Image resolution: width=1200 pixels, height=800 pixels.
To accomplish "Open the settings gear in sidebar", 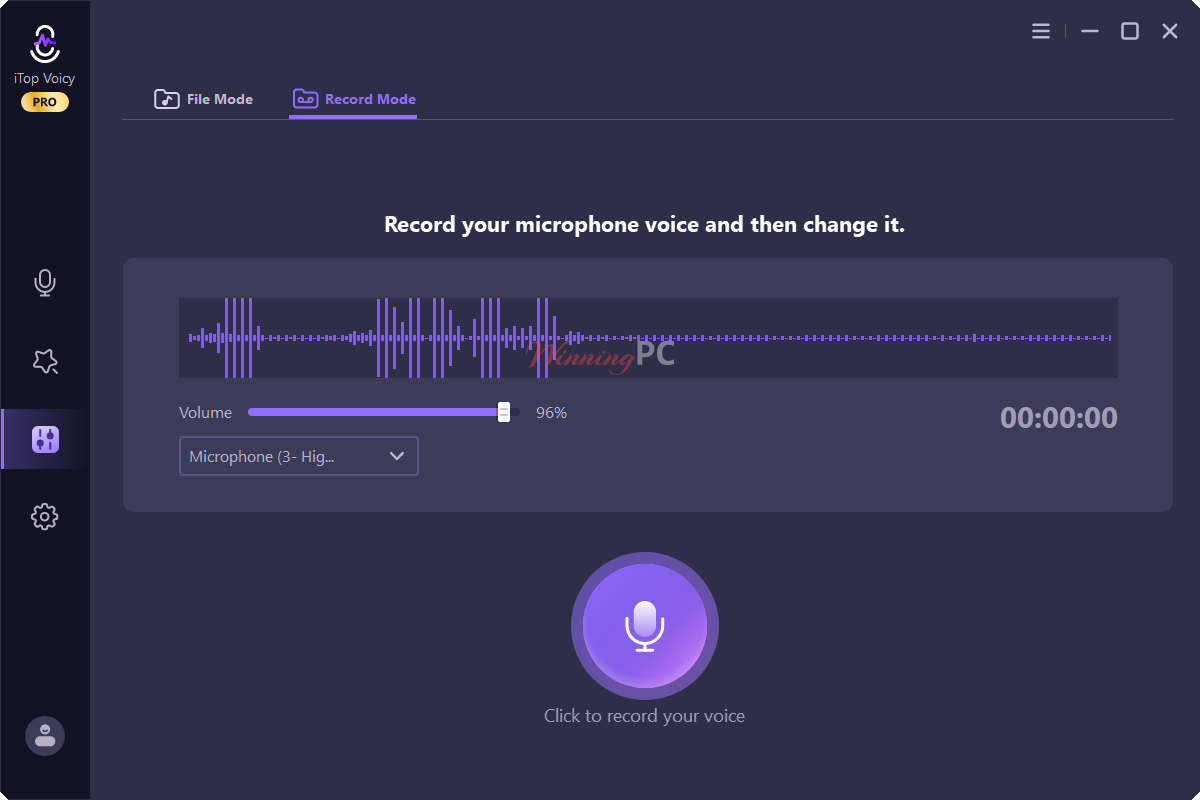I will tap(44, 517).
